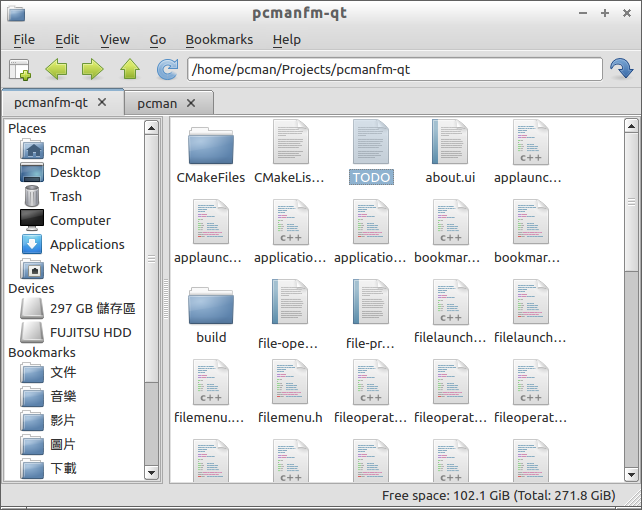Open Trash in the Places sidebar
Image resolution: width=642 pixels, height=510 pixels.
point(65,197)
